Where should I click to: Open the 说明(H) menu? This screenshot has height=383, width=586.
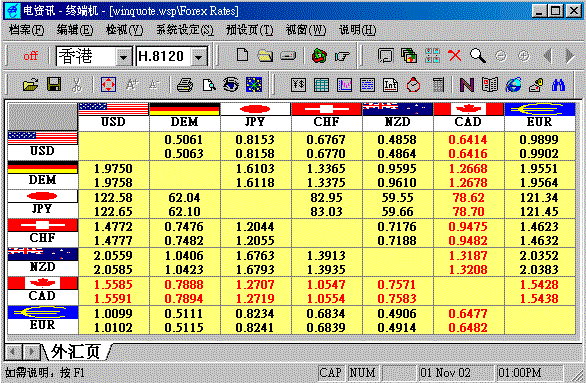(358, 30)
